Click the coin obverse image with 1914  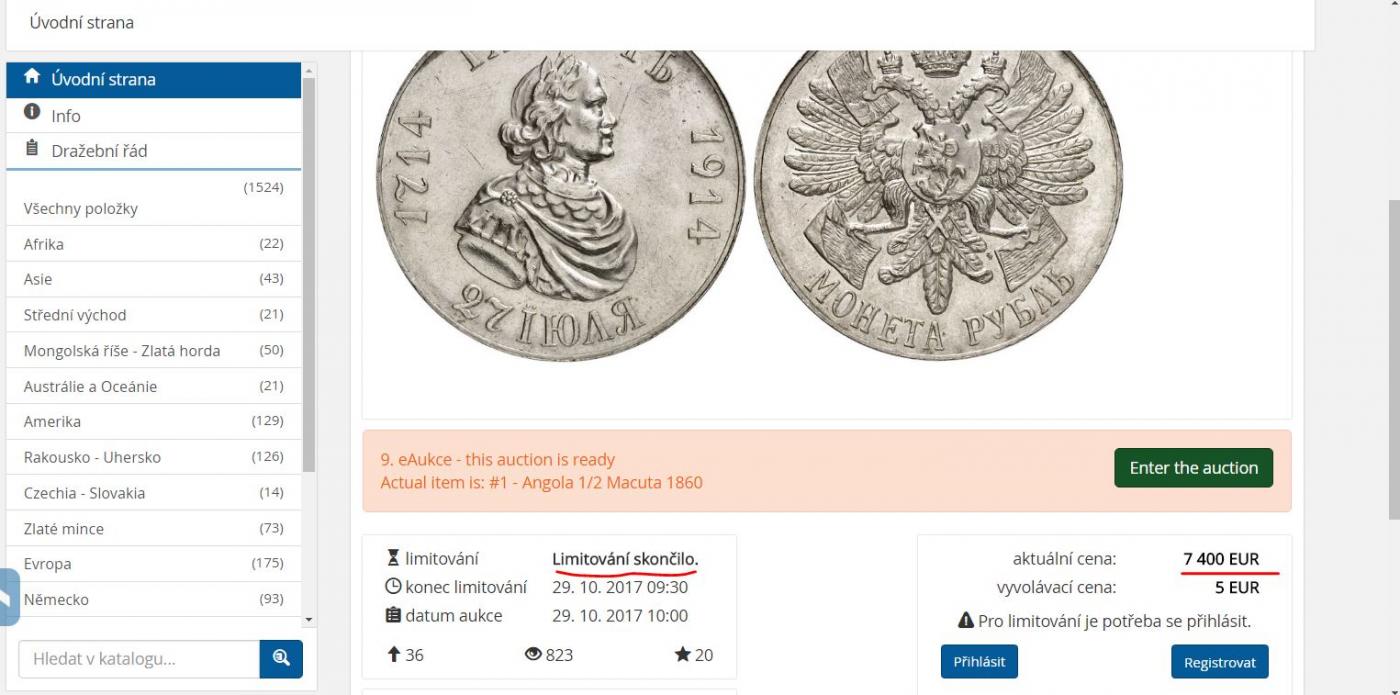(x=560, y=200)
